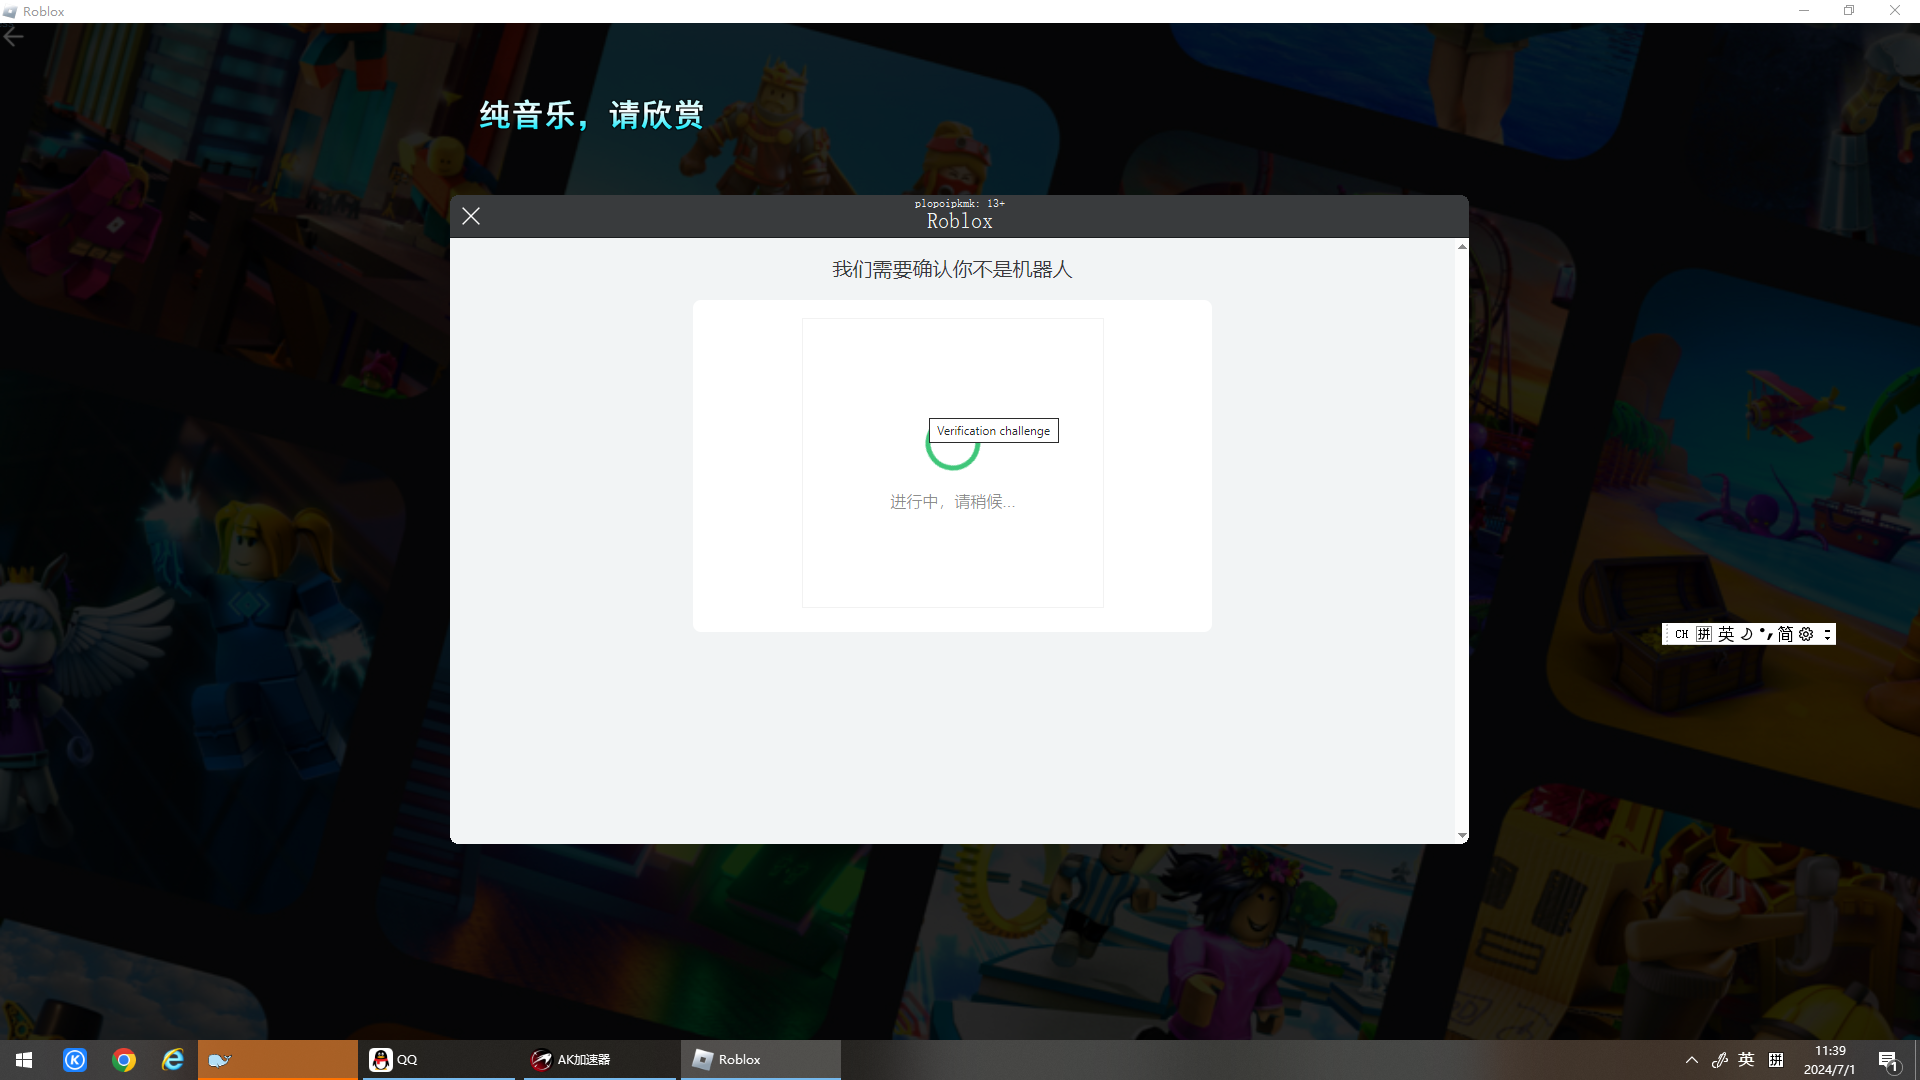Switch to the AK加速器 taskbar window
1920x1080 pixels.
[599, 1060]
